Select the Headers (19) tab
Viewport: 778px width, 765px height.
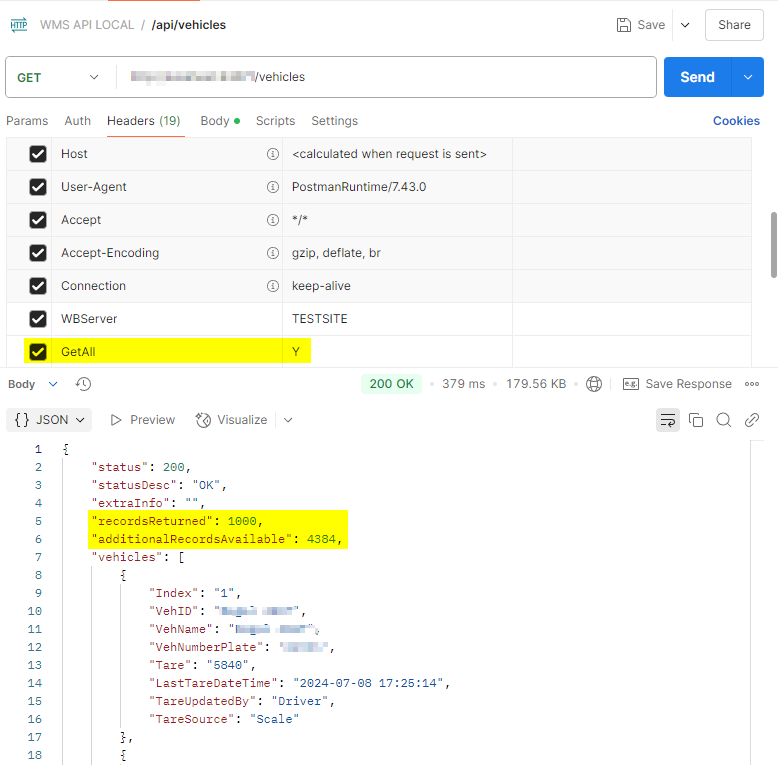tap(144, 121)
